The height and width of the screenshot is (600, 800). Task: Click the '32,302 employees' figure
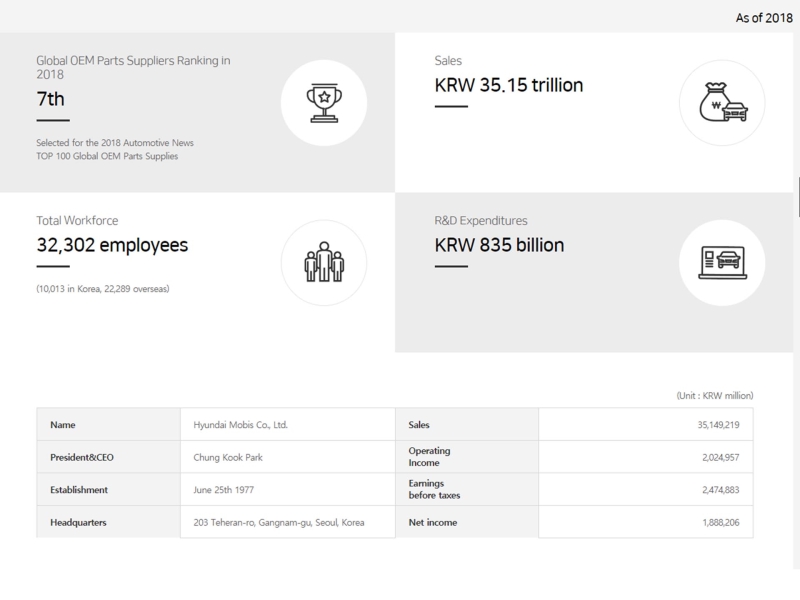112,245
